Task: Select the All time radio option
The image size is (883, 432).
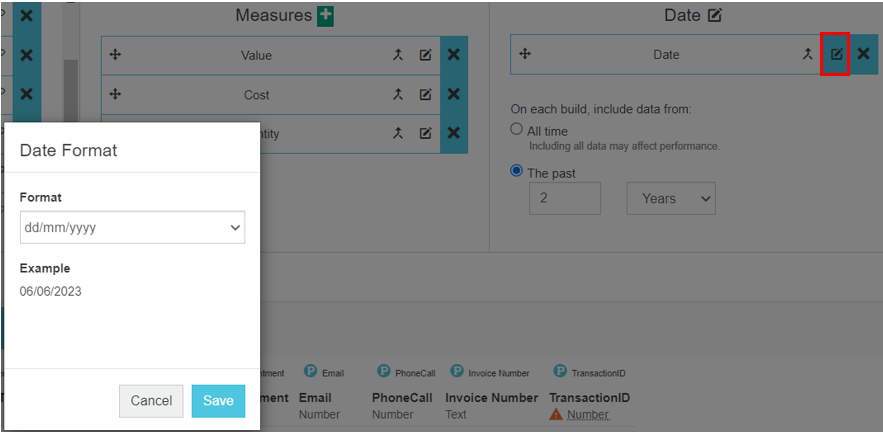Action: 516,130
